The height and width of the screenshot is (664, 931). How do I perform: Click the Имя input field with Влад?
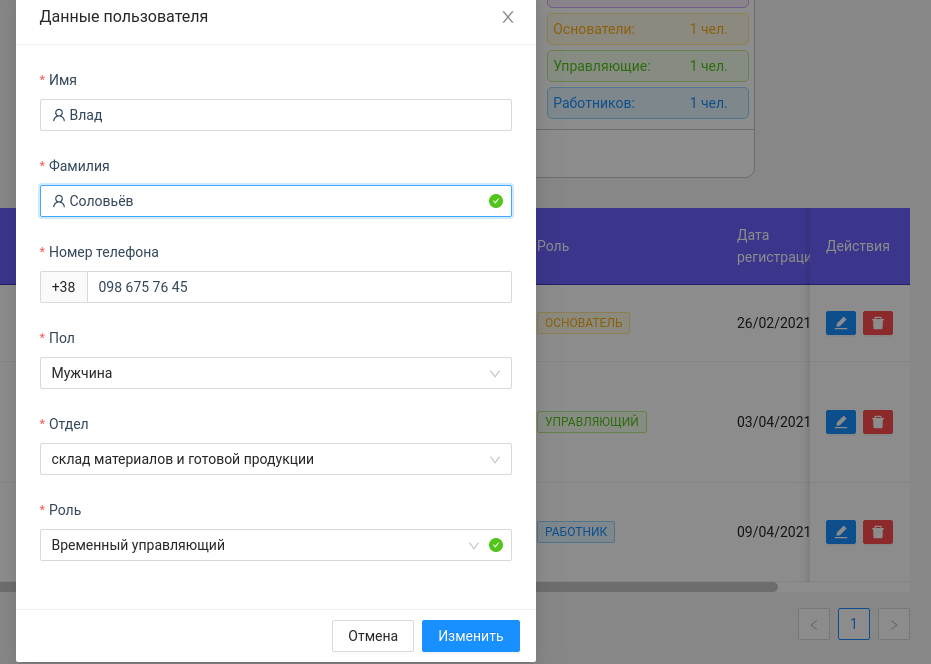click(x=276, y=115)
